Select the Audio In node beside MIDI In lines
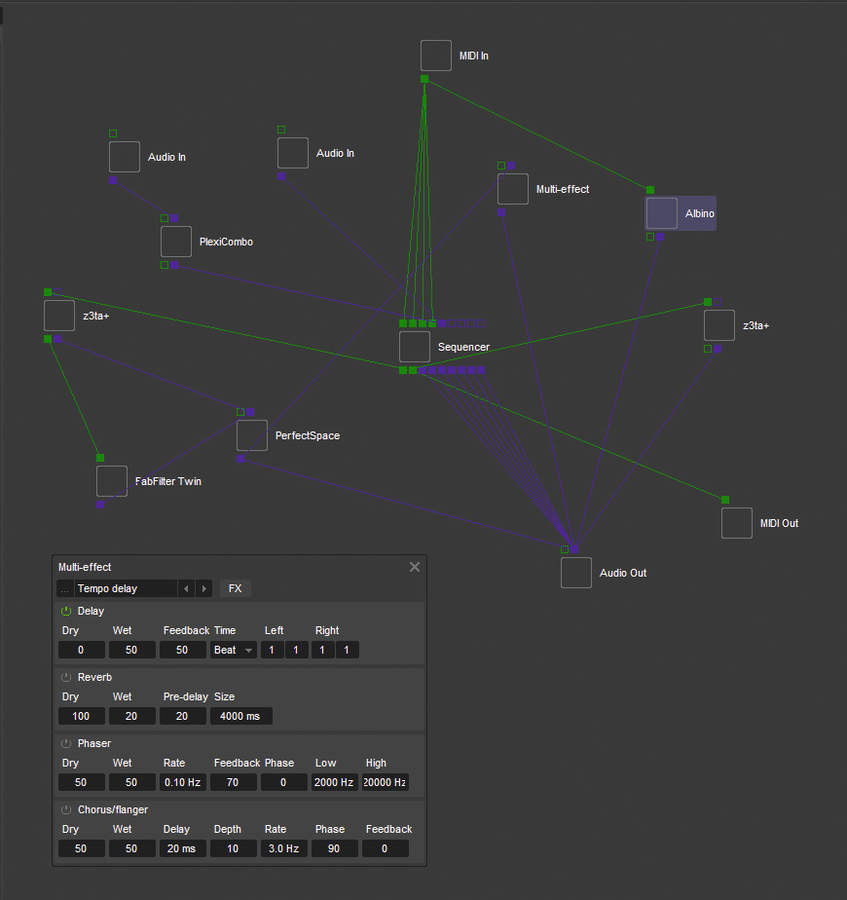The height and width of the screenshot is (900, 847). click(293, 153)
